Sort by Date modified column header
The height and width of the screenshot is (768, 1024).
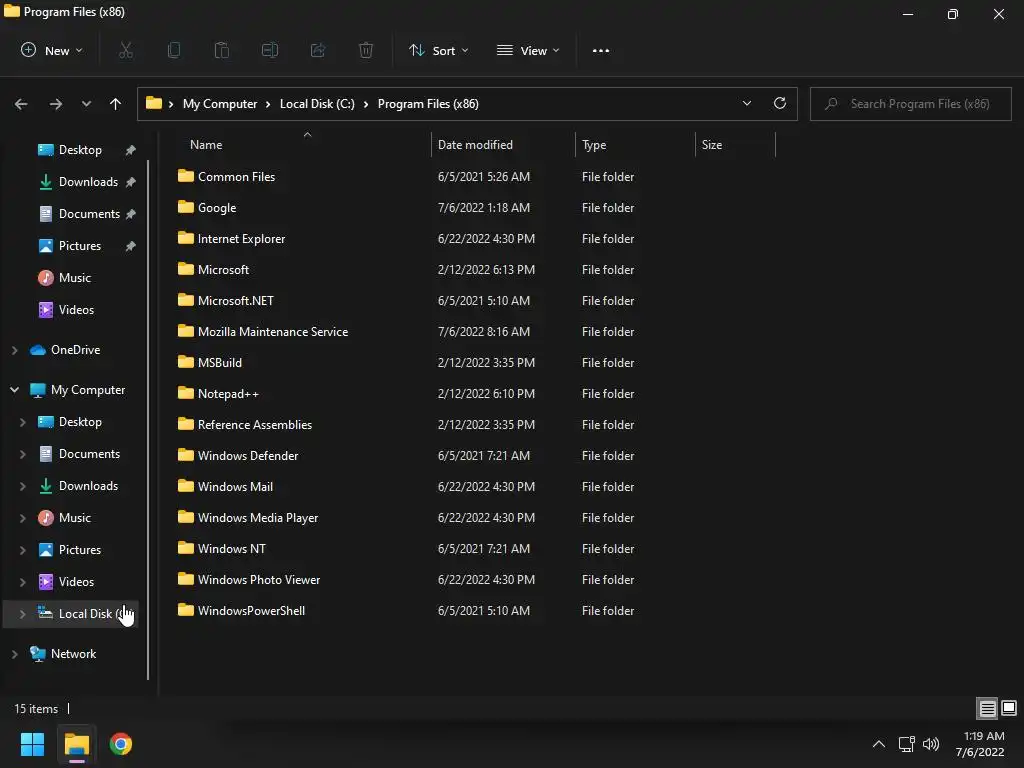pyautogui.click(x=503, y=144)
